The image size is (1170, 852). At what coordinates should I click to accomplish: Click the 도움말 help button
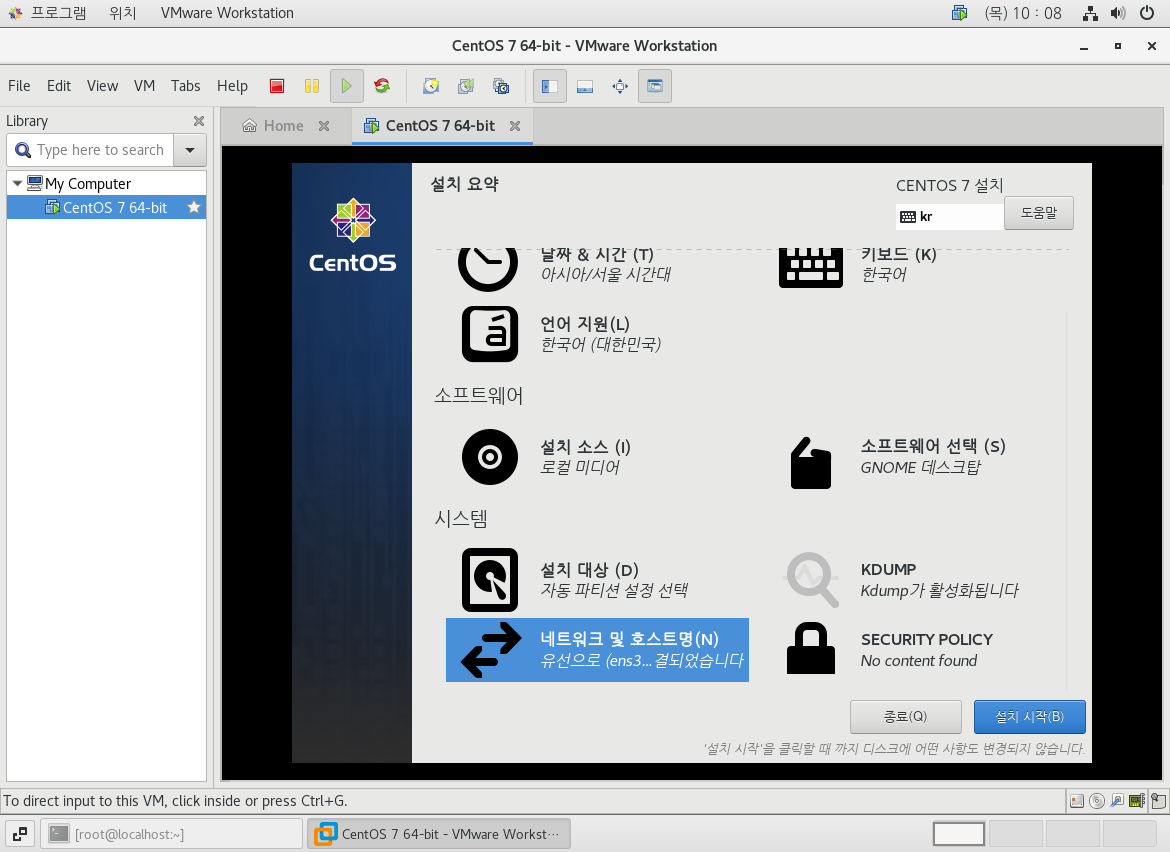(1039, 213)
